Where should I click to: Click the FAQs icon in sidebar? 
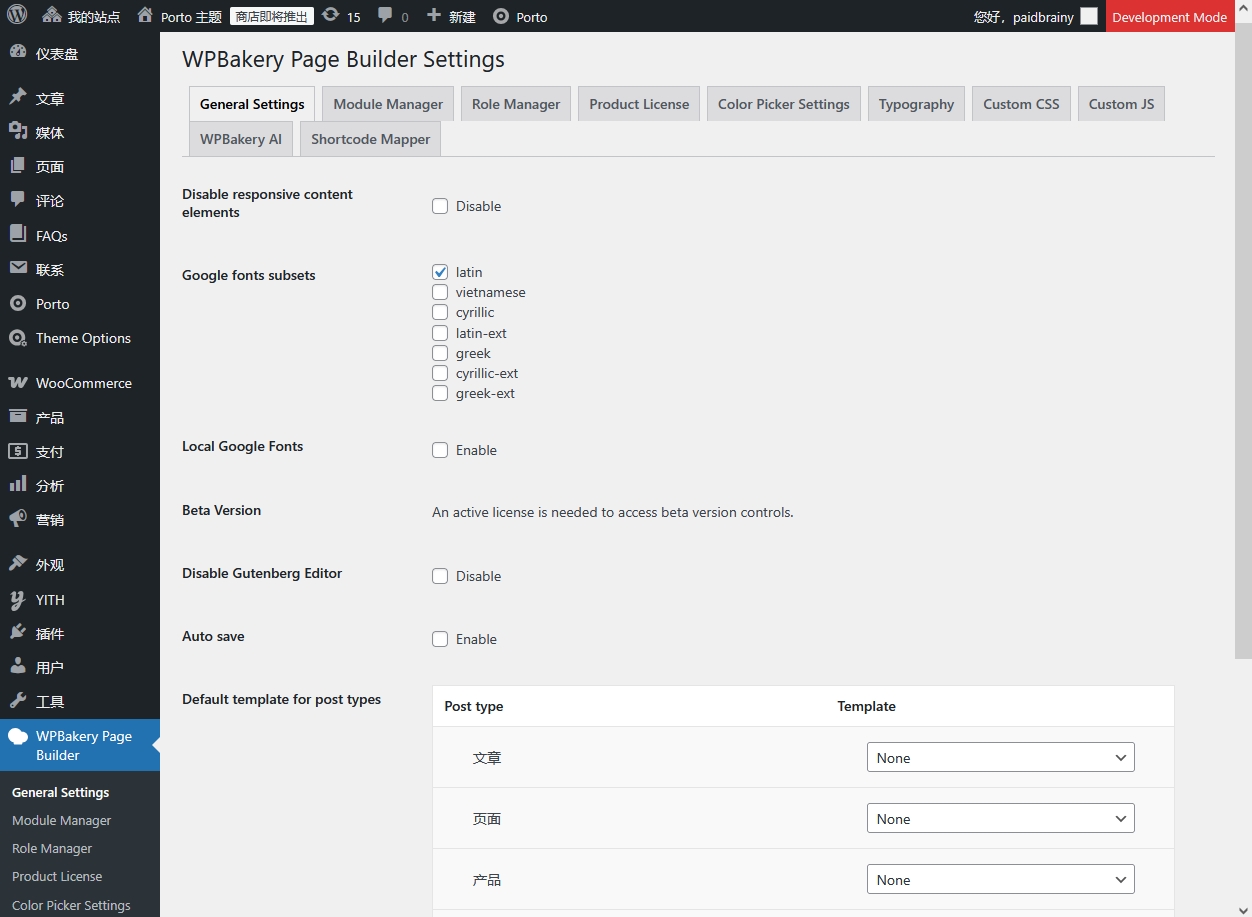tap(18, 235)
